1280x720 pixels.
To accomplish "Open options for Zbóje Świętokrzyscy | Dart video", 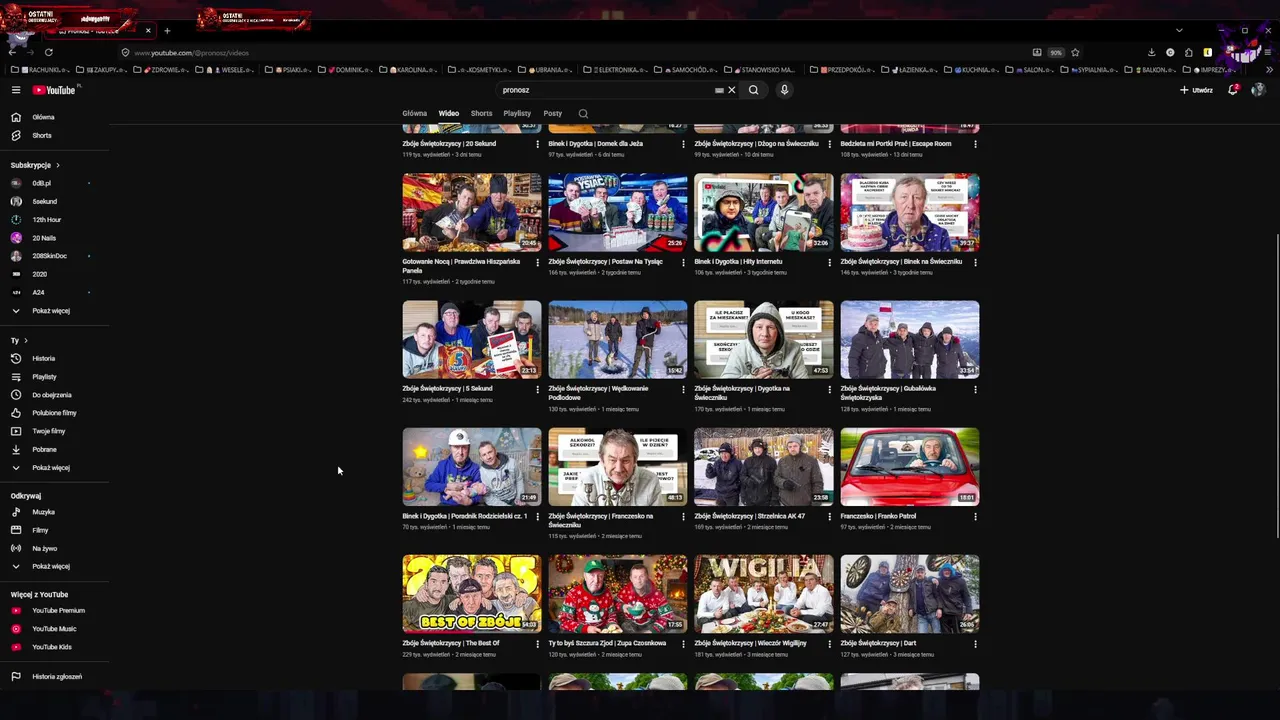I will 975,644.
